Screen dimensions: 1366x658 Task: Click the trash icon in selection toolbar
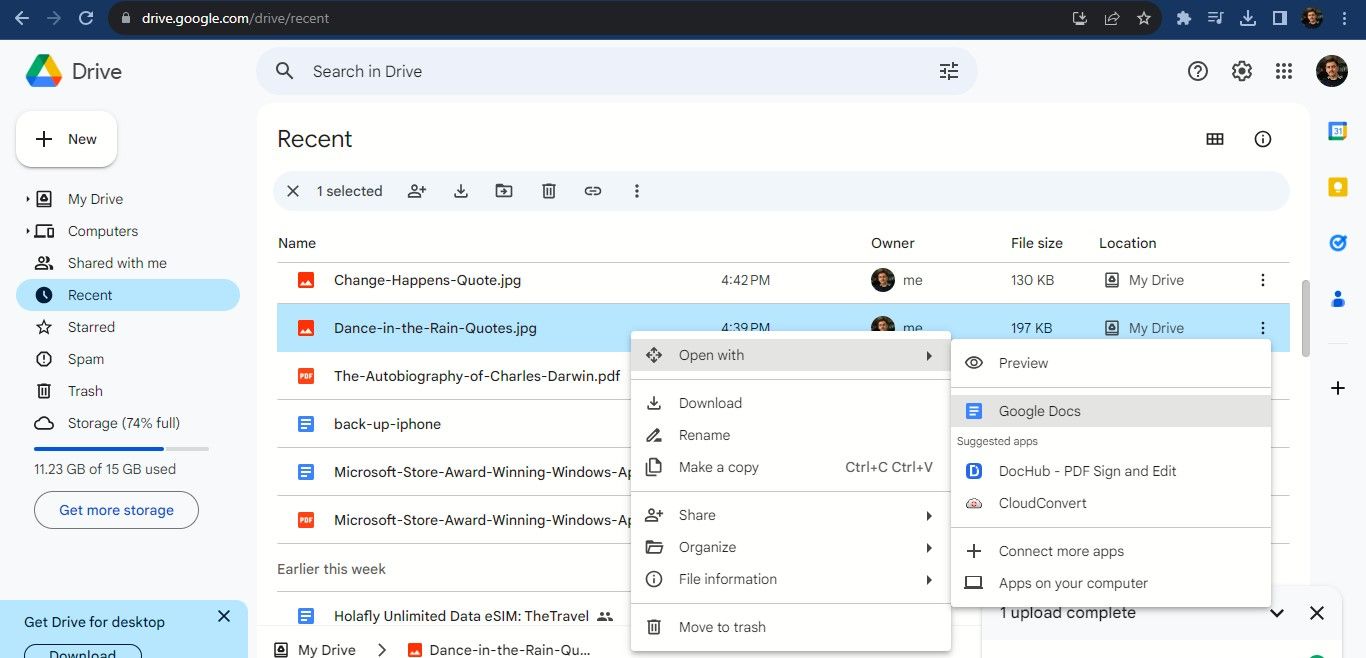[549, 191]
